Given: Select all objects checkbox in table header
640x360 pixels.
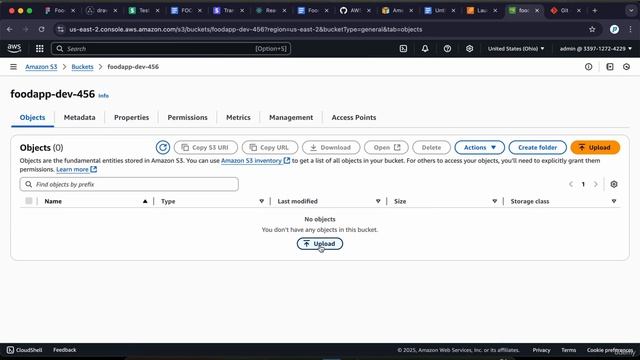Looking at the screenshot, I should tap(29, 201).
